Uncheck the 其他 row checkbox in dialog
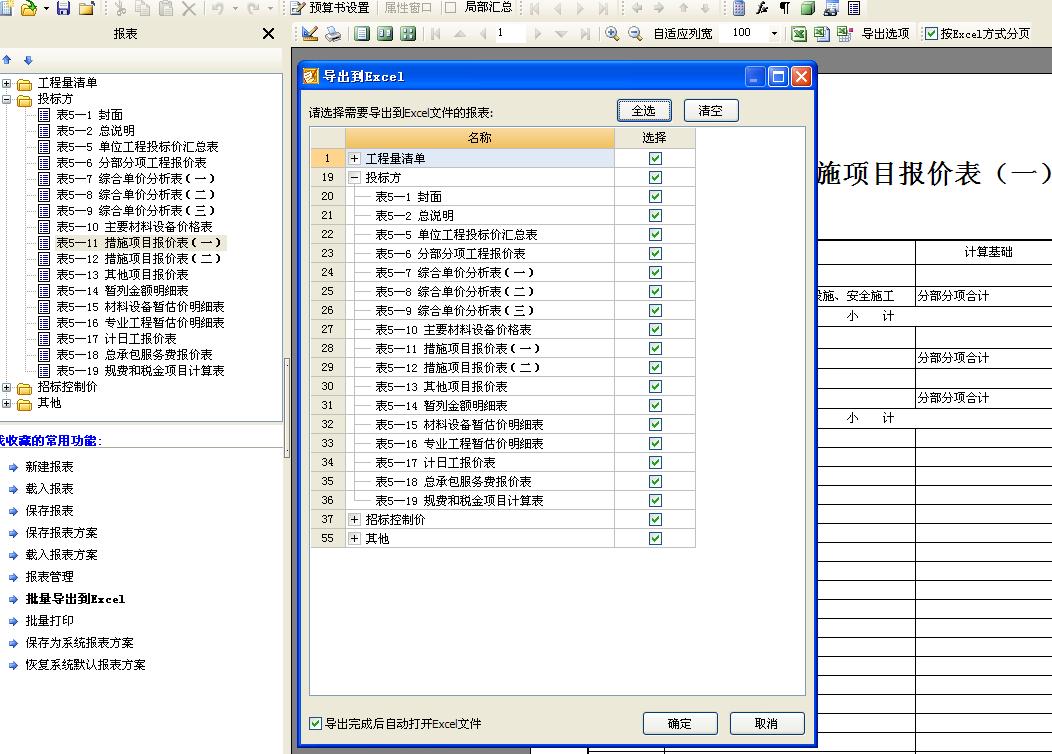Screen dimensions: 1052x754 tap(655, 539)
